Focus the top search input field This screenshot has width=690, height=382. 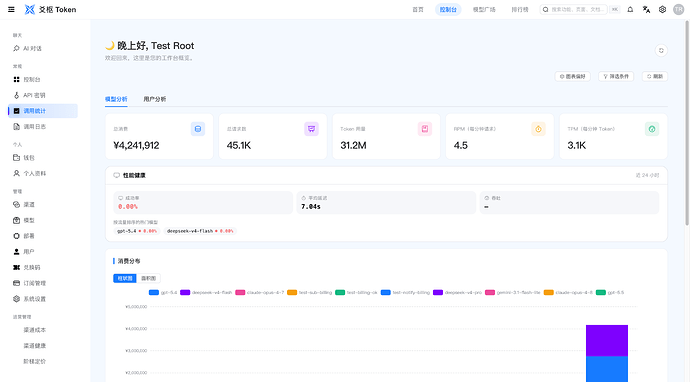click(574, 9)
